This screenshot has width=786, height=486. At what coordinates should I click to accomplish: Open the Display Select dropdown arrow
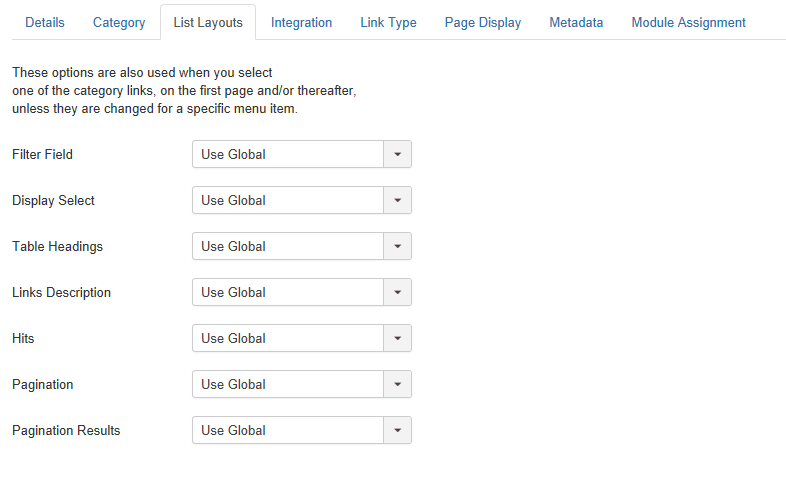(x=398, y=200)
